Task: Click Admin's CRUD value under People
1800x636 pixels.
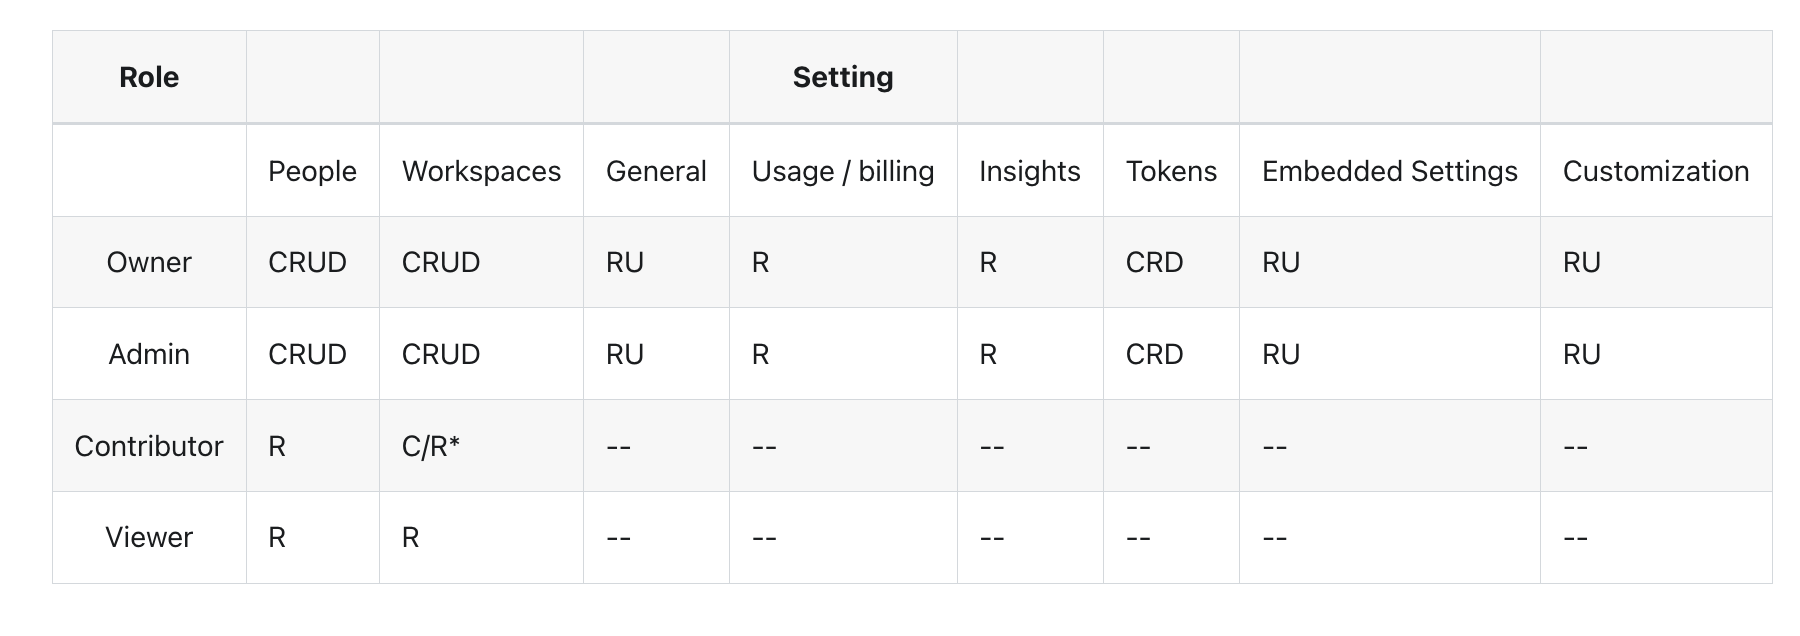Action: (307, 354)
